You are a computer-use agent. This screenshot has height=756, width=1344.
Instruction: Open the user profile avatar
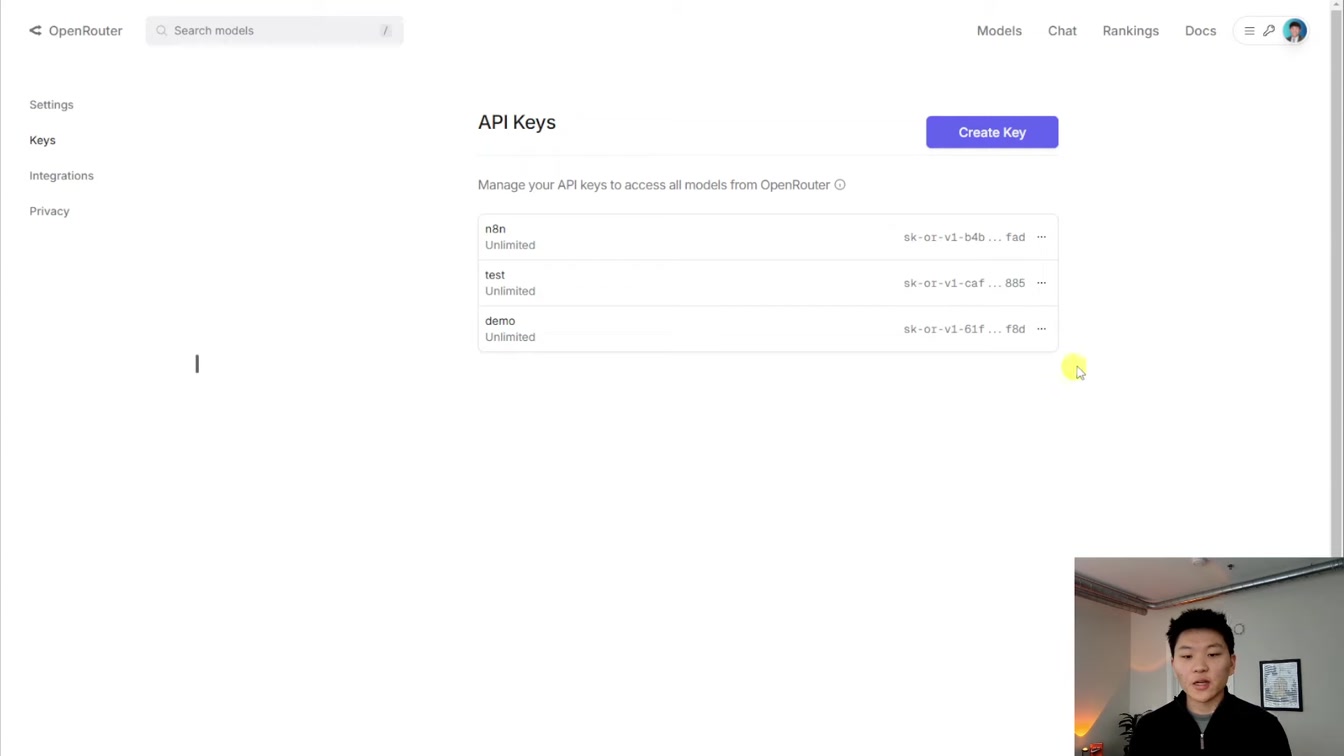click(1295, 31)
